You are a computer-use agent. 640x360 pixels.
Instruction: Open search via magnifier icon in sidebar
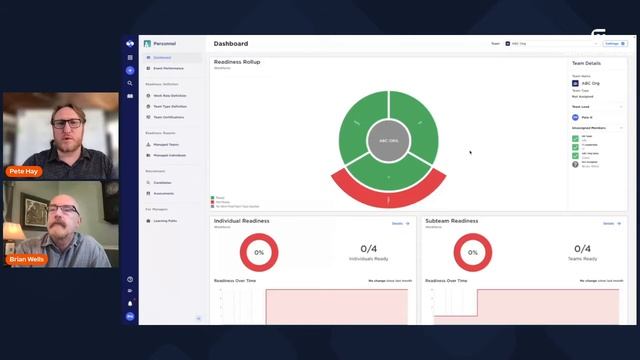(130, 83)
